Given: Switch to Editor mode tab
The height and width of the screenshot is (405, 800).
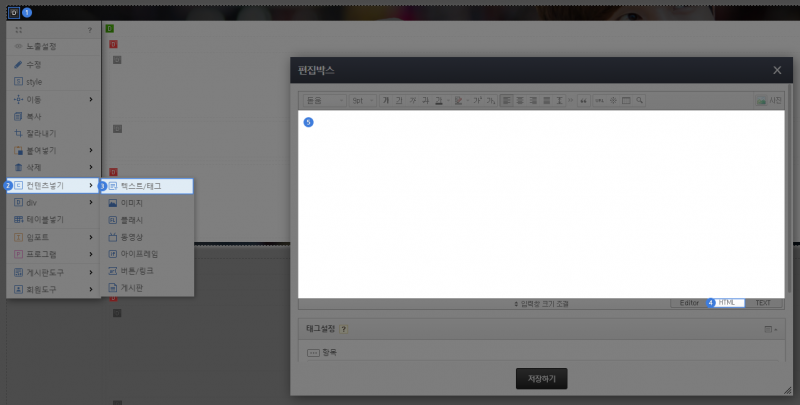Looking at the screenshot, I should (x=690, y=302).
